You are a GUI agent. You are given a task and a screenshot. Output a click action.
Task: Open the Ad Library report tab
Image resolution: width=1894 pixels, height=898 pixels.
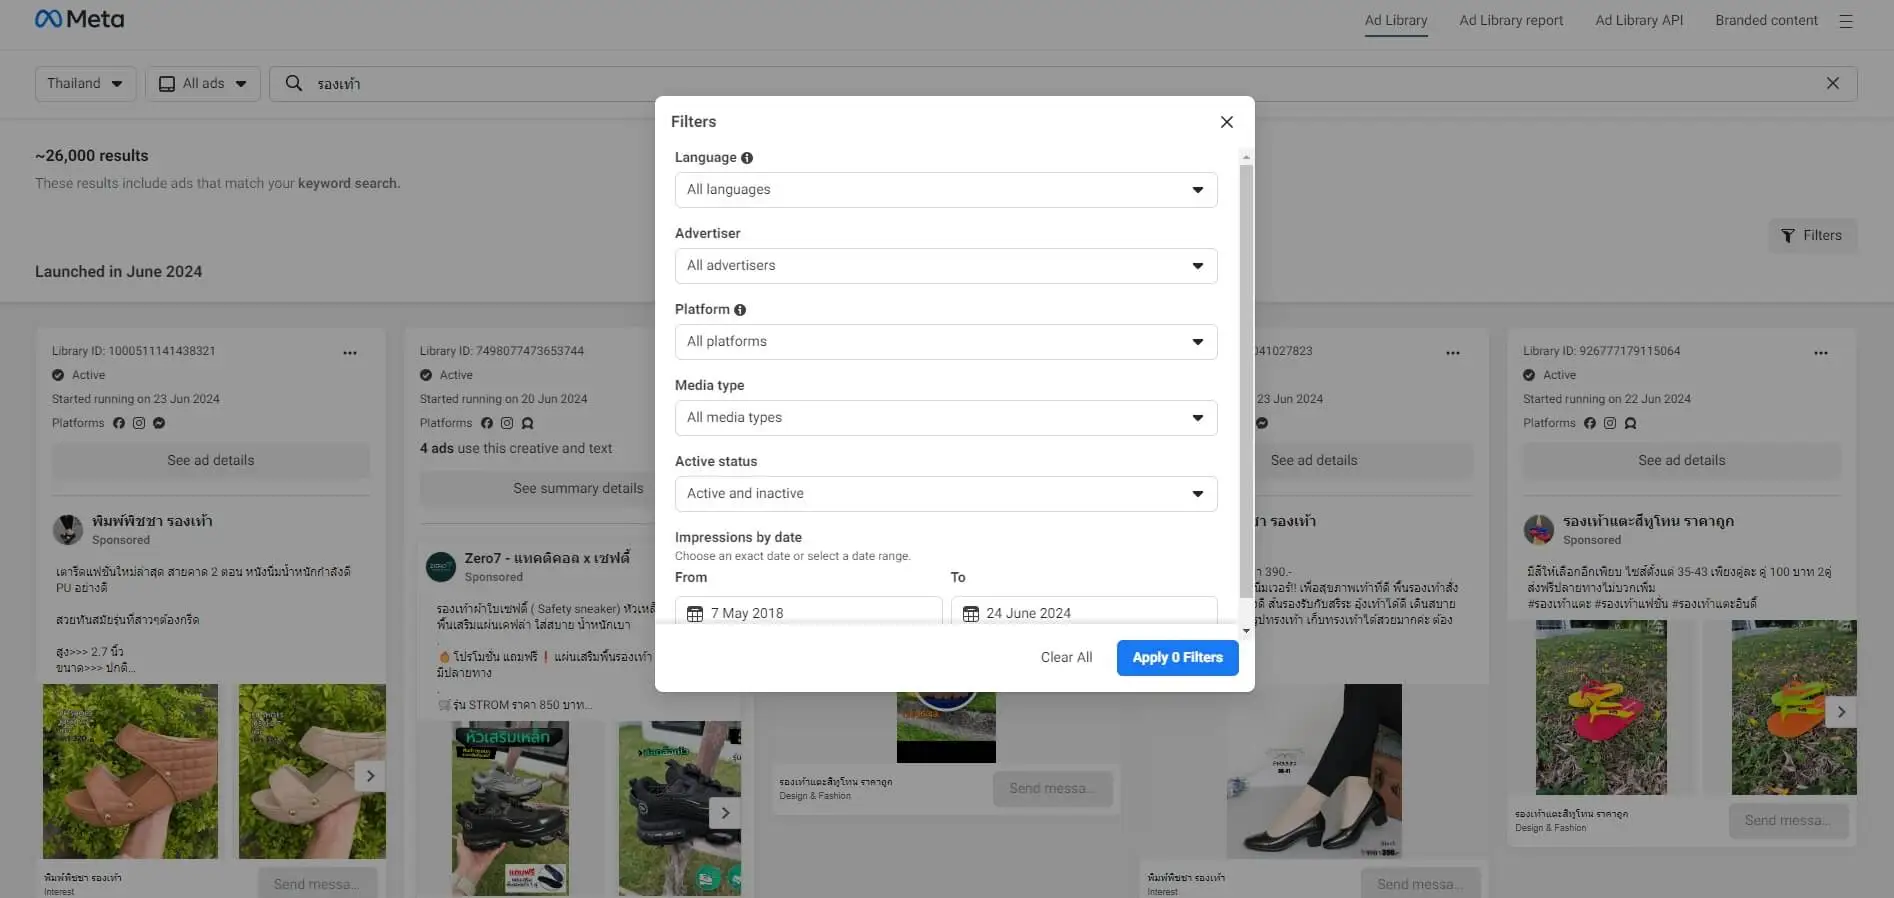coord(1511,20)
